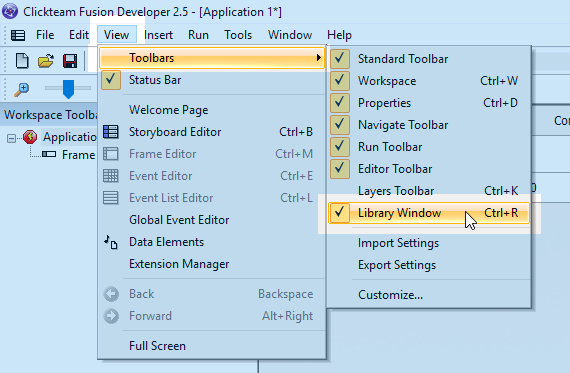Image resolution: width=570 pixels, height=373 pixels.
Task: Select the Frame item in workspace tree
Action: (x=79, y=155)
